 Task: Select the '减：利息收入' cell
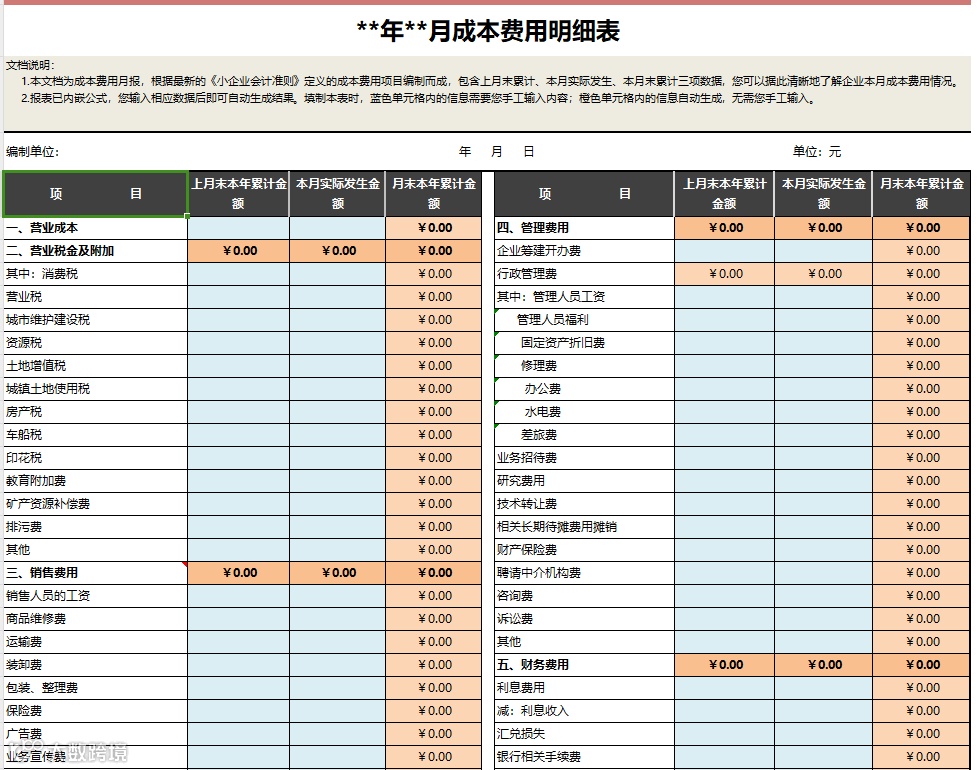(584, 711)
